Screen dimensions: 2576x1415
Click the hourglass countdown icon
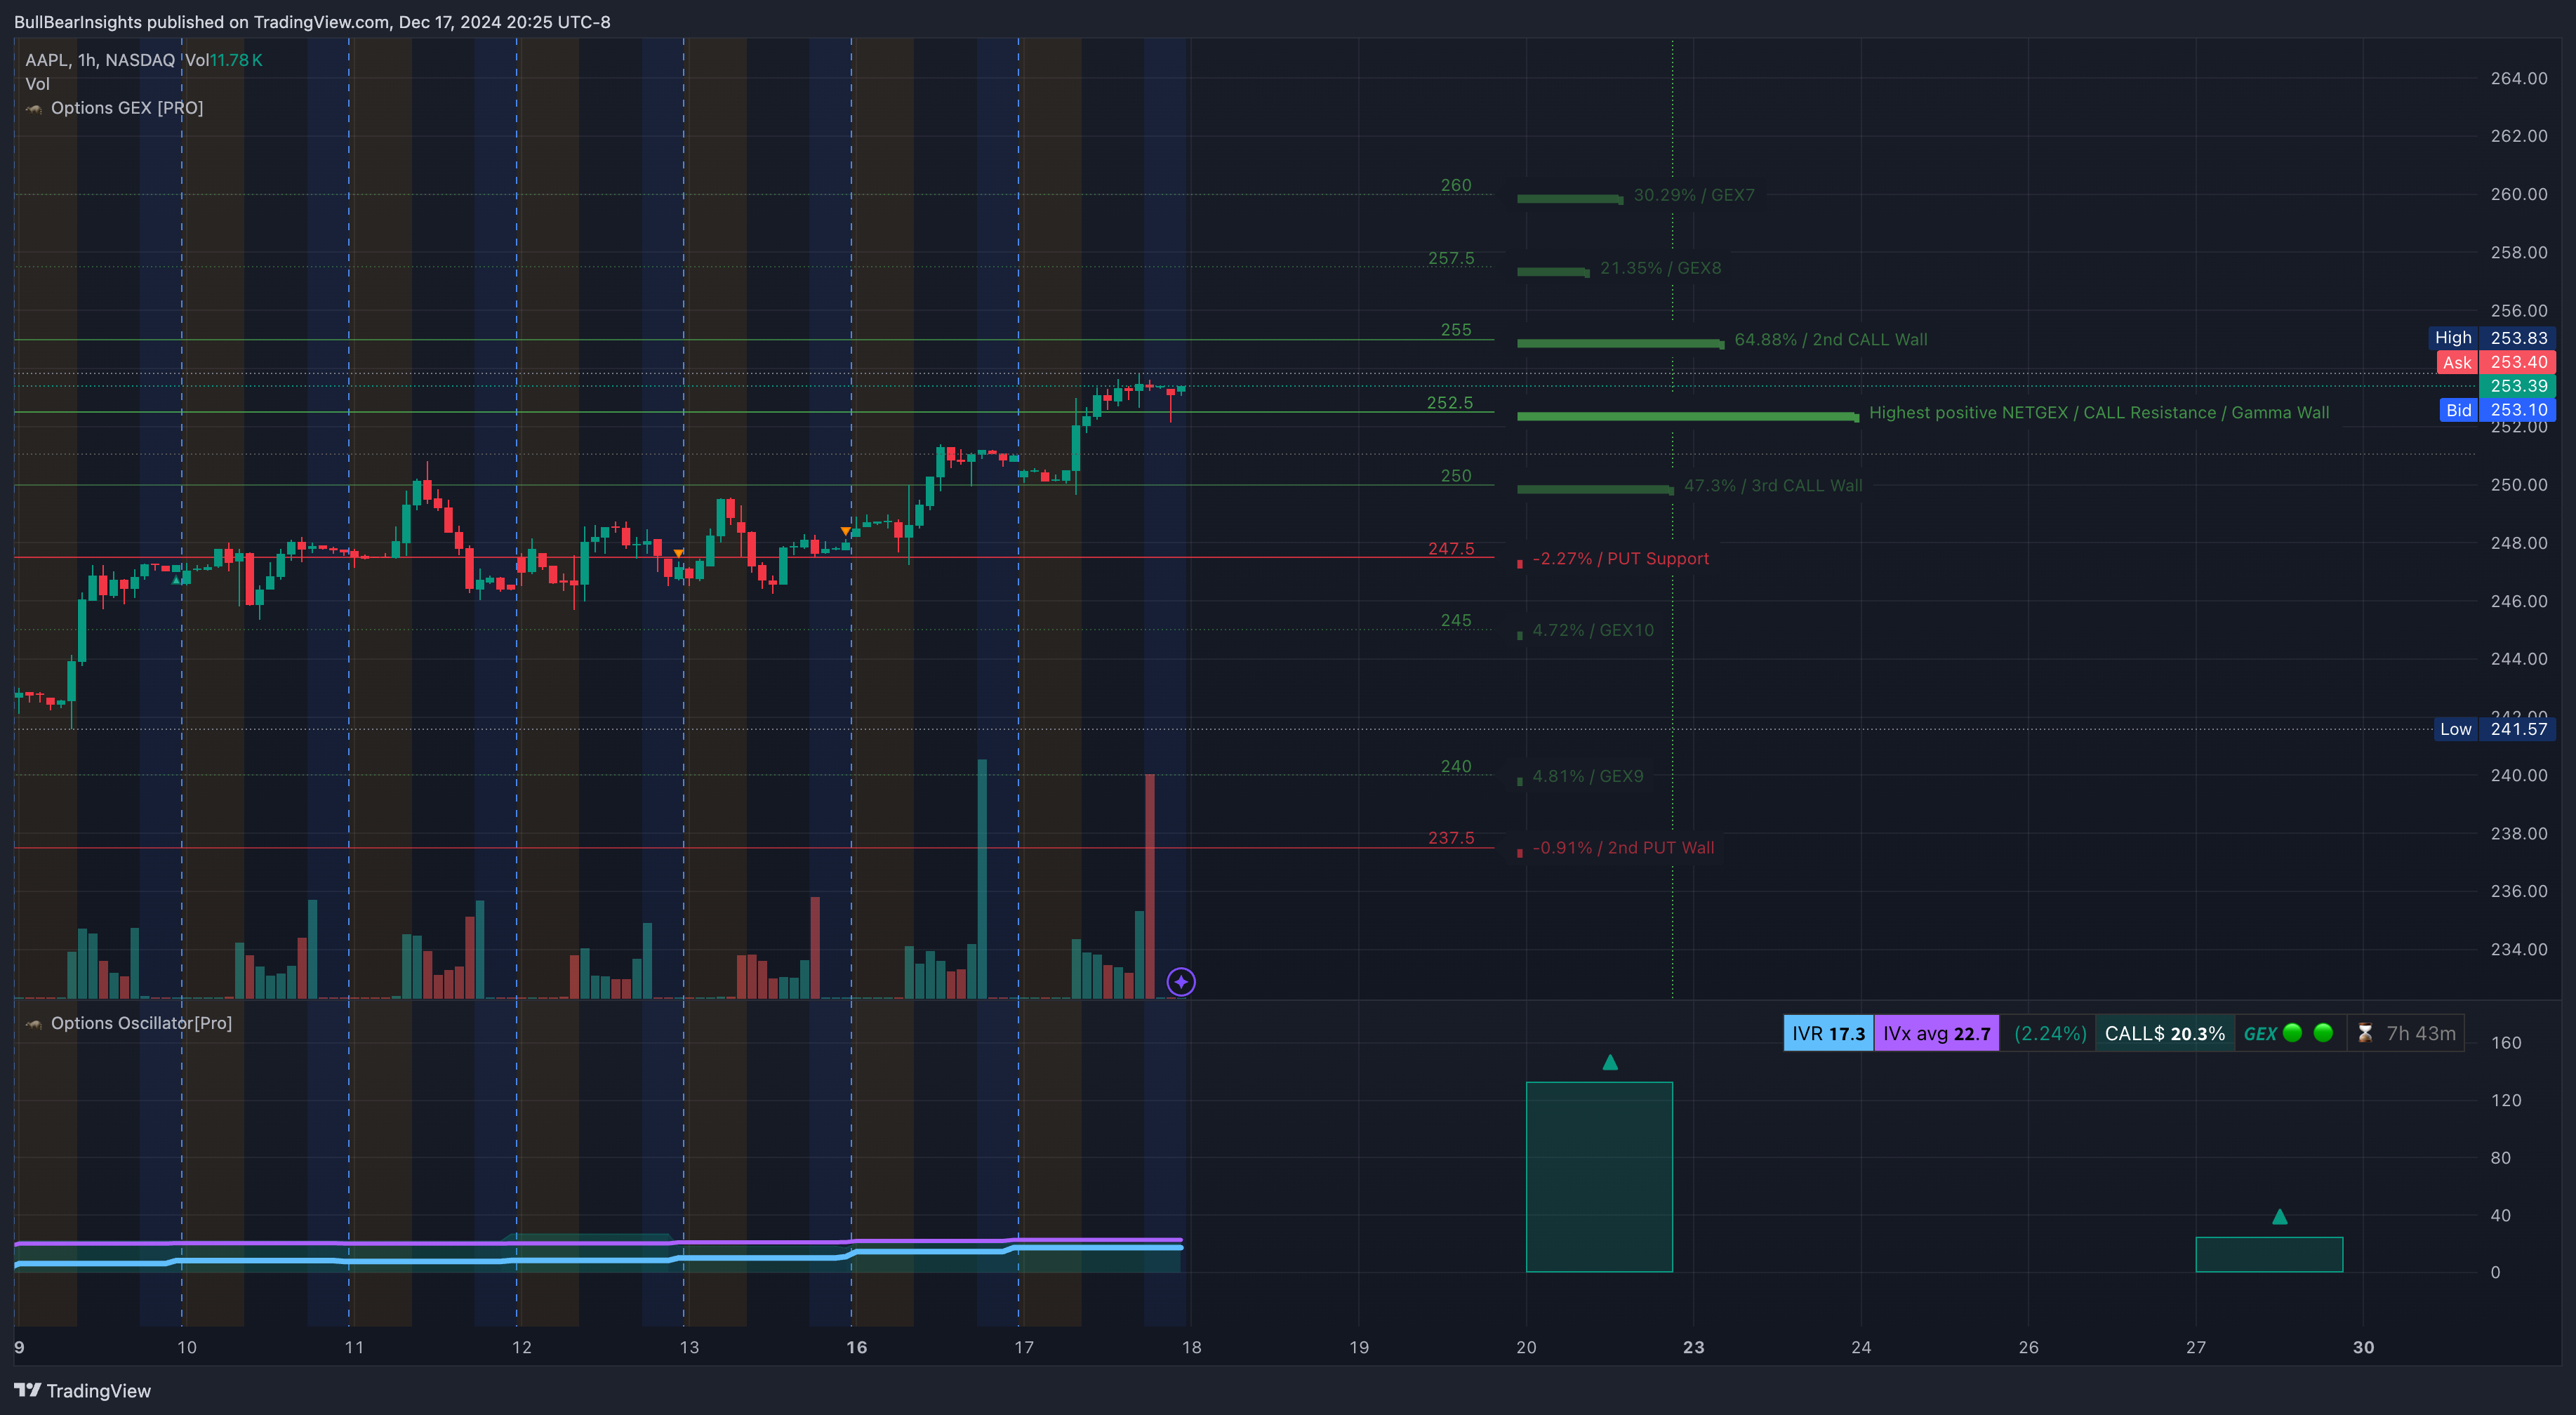(2365, 1033)
